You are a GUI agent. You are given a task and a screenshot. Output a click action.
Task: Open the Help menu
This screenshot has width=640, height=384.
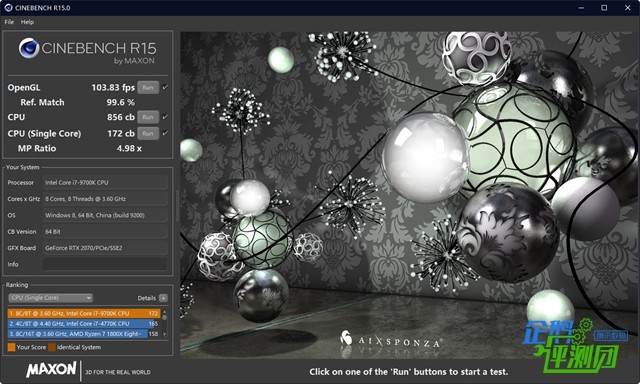27,22
